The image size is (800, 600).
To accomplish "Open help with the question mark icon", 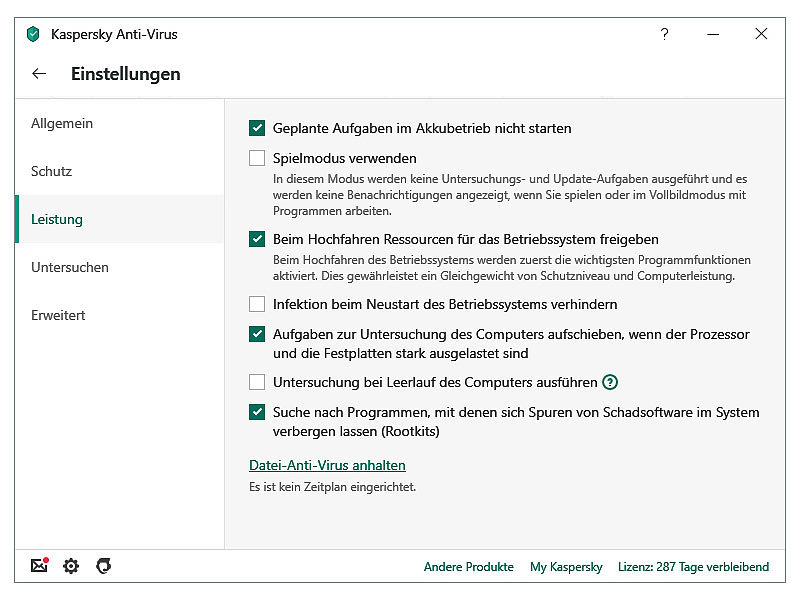I will [664, 34].
